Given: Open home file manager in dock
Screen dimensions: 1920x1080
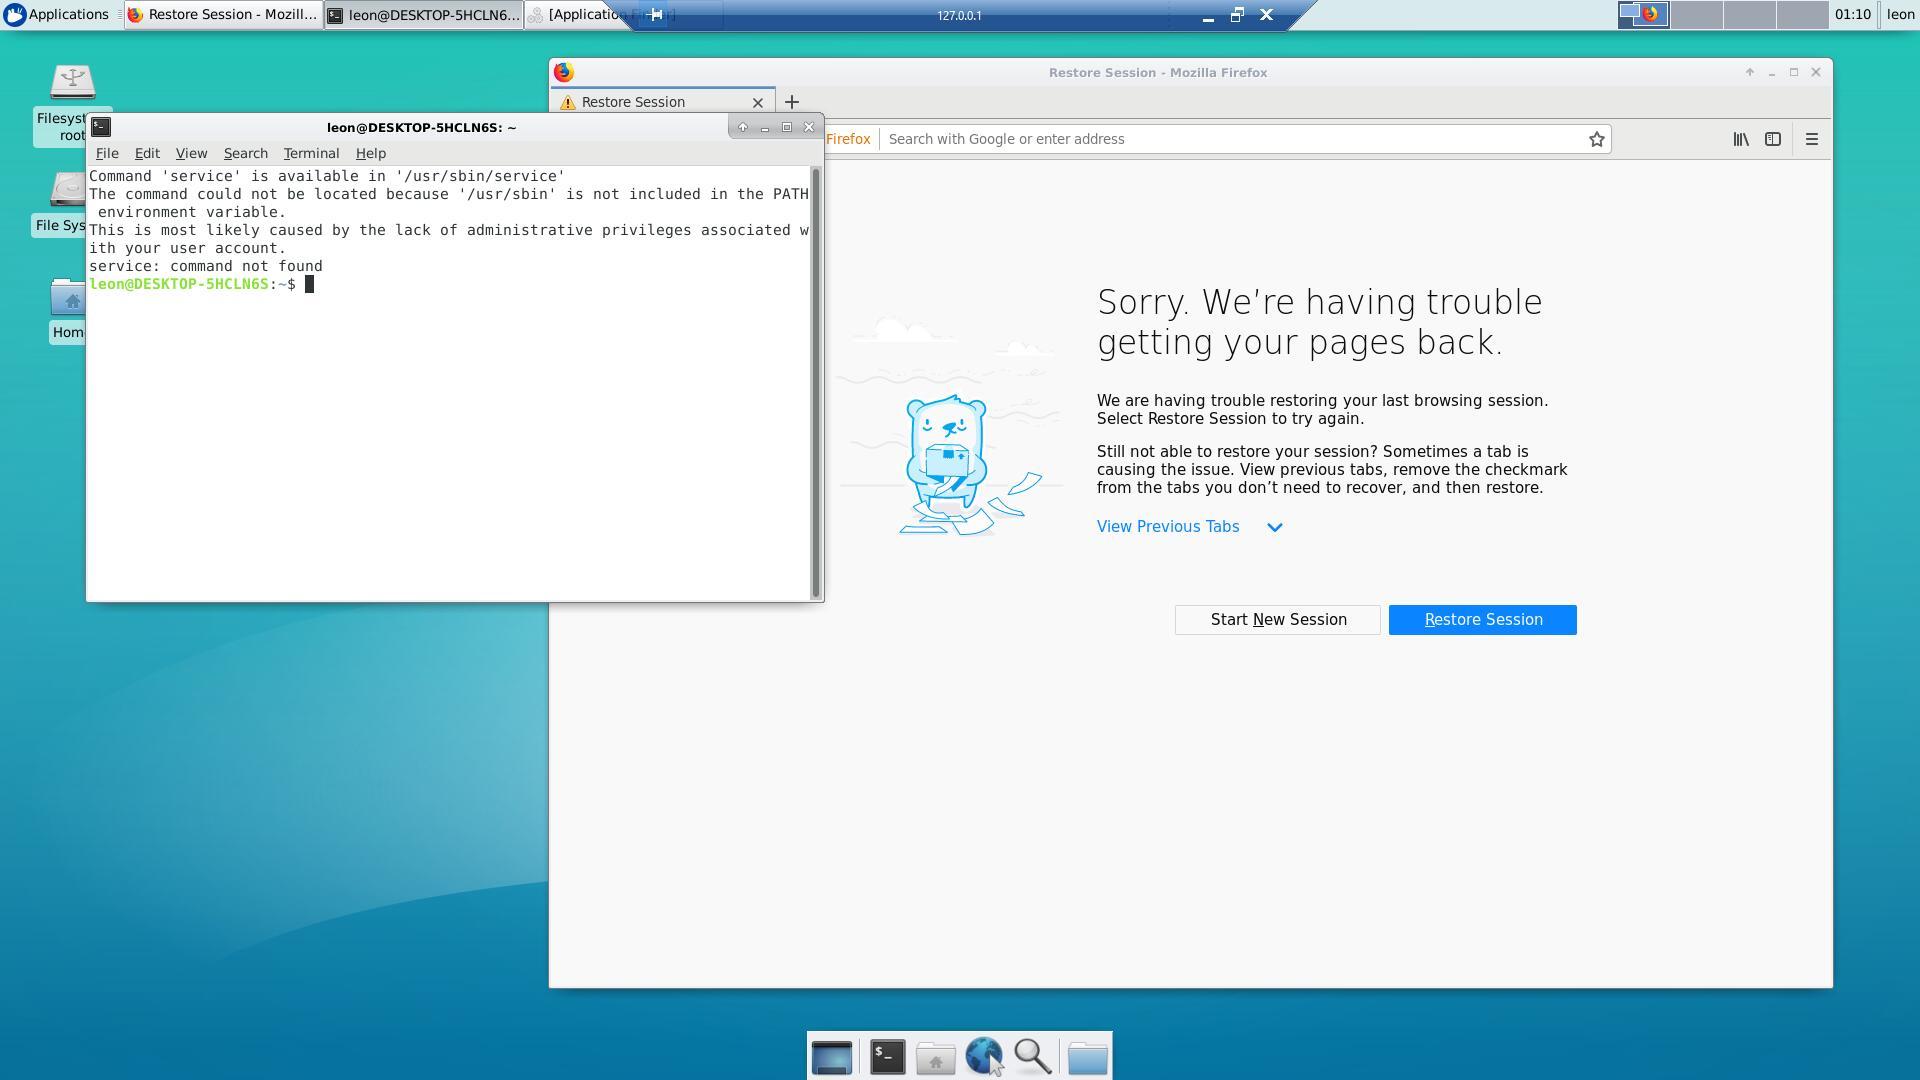Looking at the screenshot, I should coord(936,1057).
